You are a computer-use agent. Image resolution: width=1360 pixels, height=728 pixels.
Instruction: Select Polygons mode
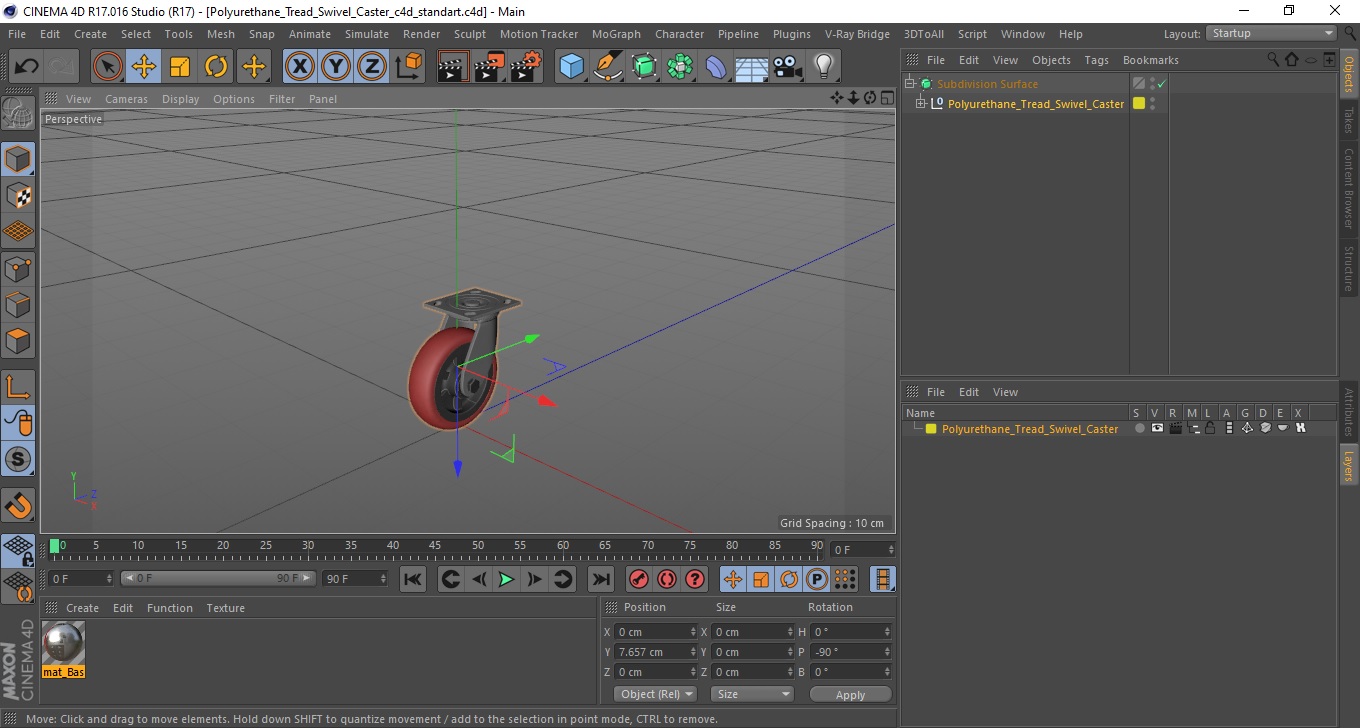point(19,341)
